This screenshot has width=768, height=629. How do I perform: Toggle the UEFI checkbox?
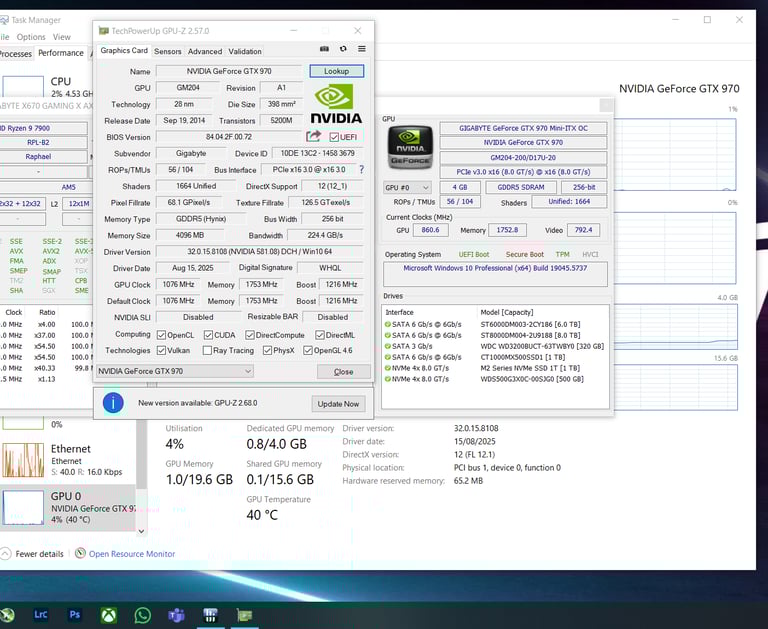coord(335,137)
